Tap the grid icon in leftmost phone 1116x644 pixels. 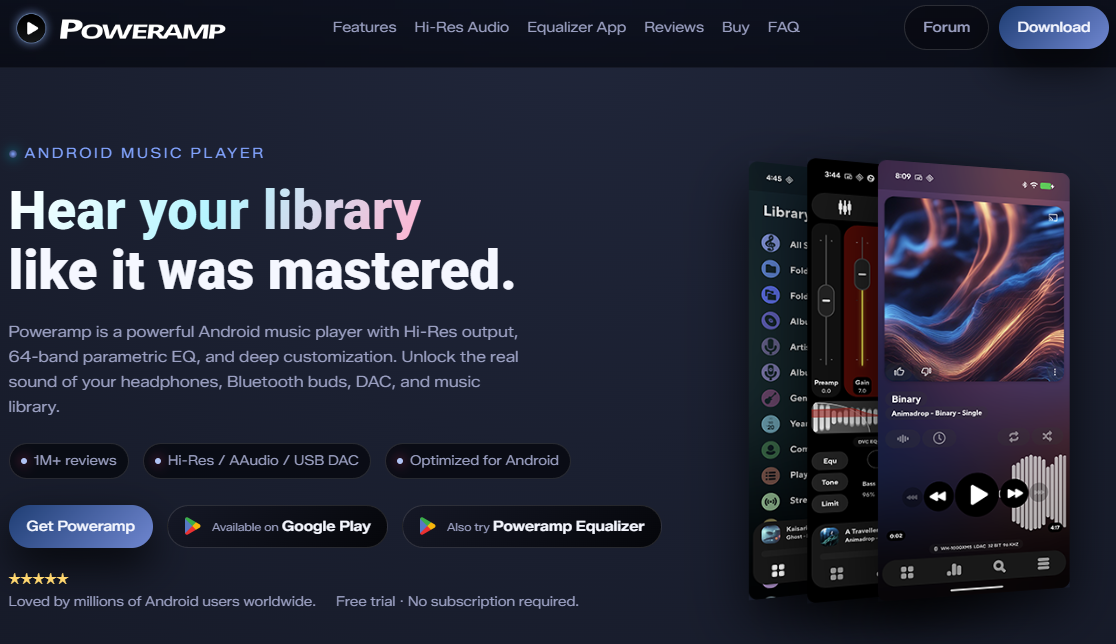pos(778,571)
